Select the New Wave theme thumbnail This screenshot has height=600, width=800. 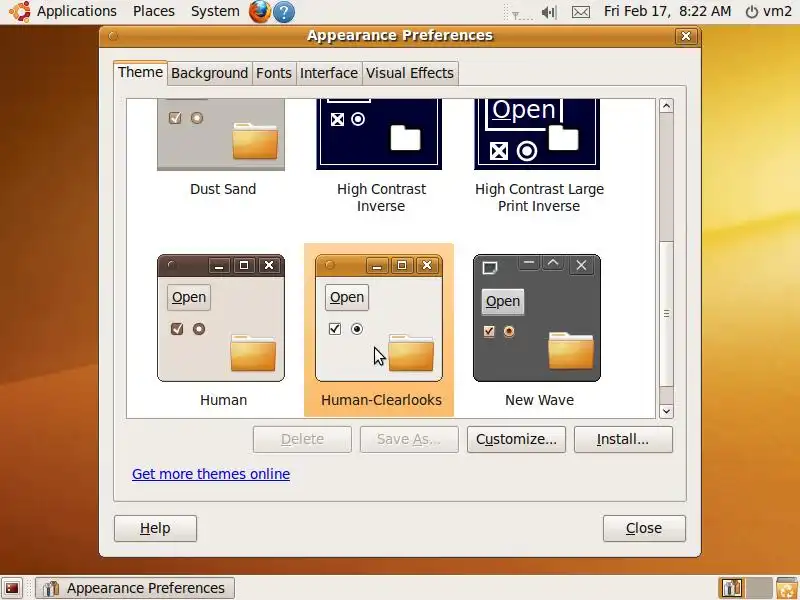tap(537, 318)
